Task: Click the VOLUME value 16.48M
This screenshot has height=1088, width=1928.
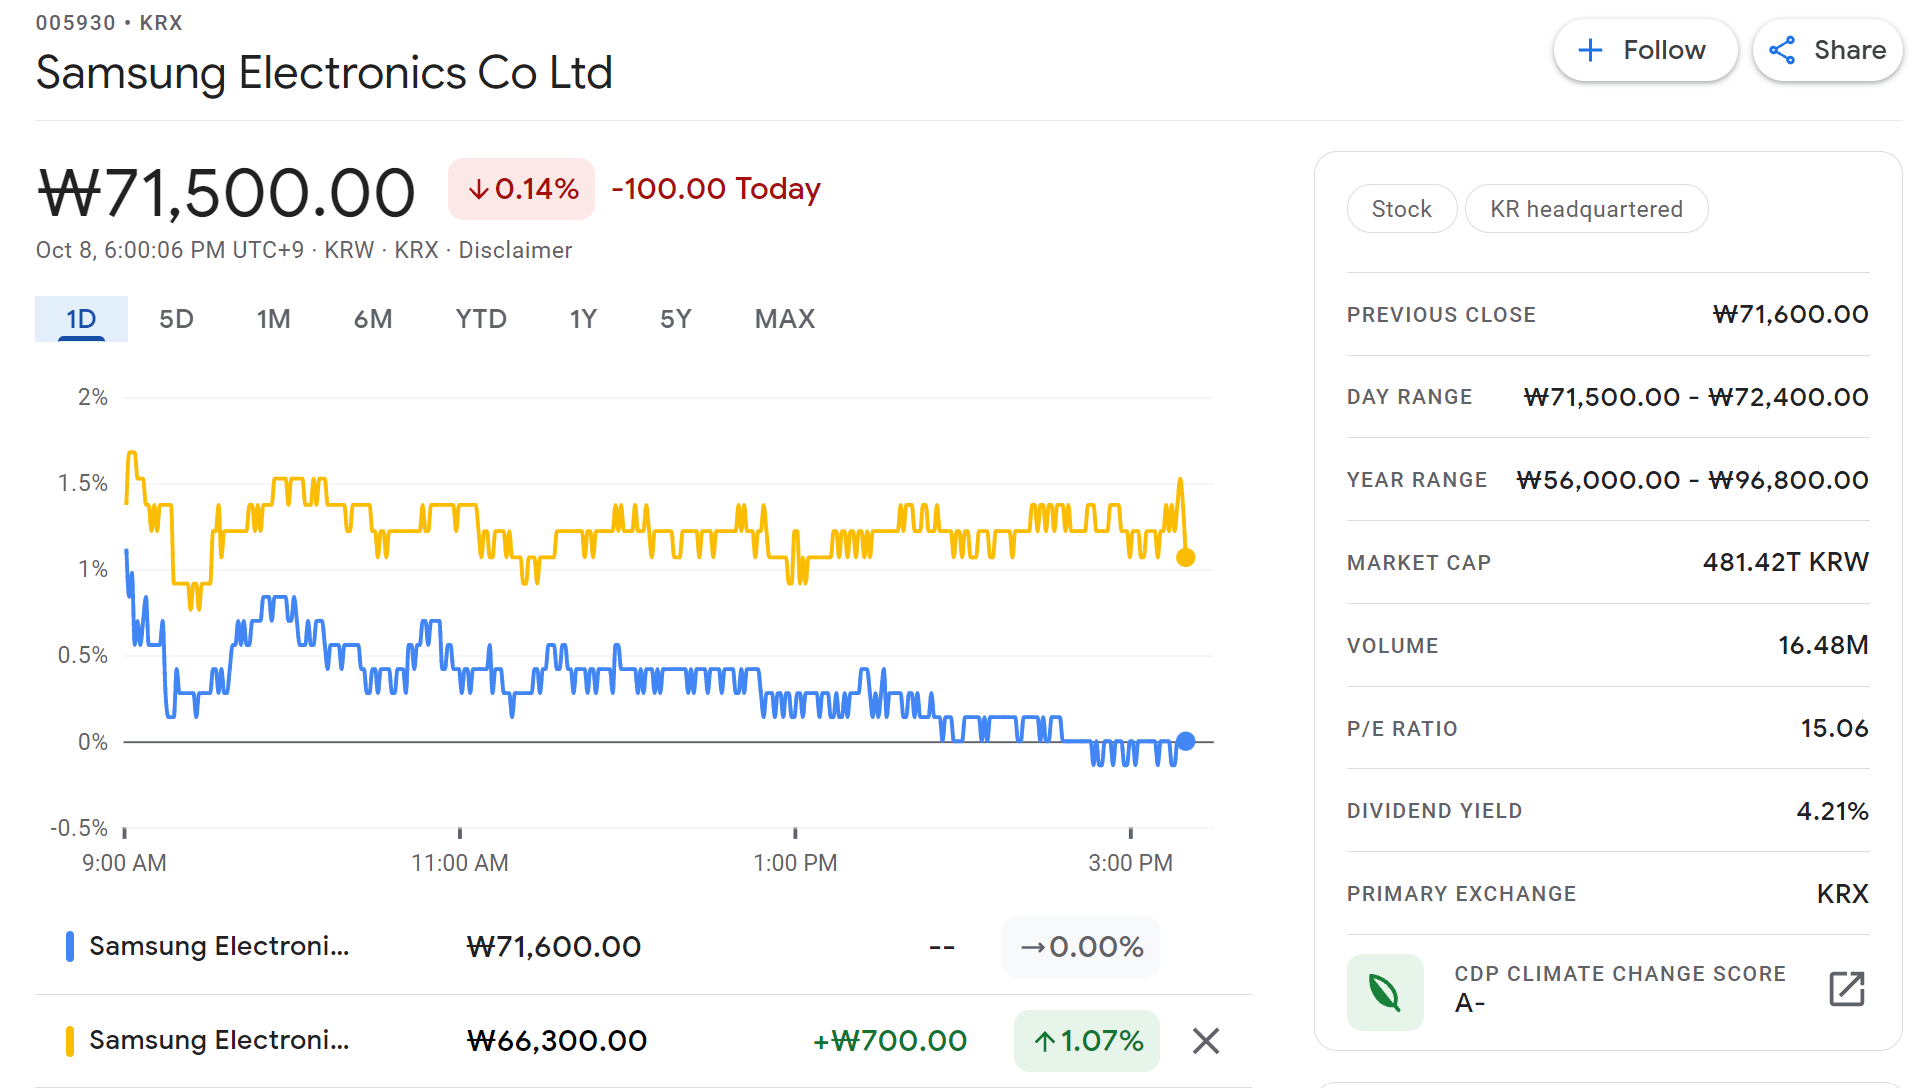Action: (1823, 645)
